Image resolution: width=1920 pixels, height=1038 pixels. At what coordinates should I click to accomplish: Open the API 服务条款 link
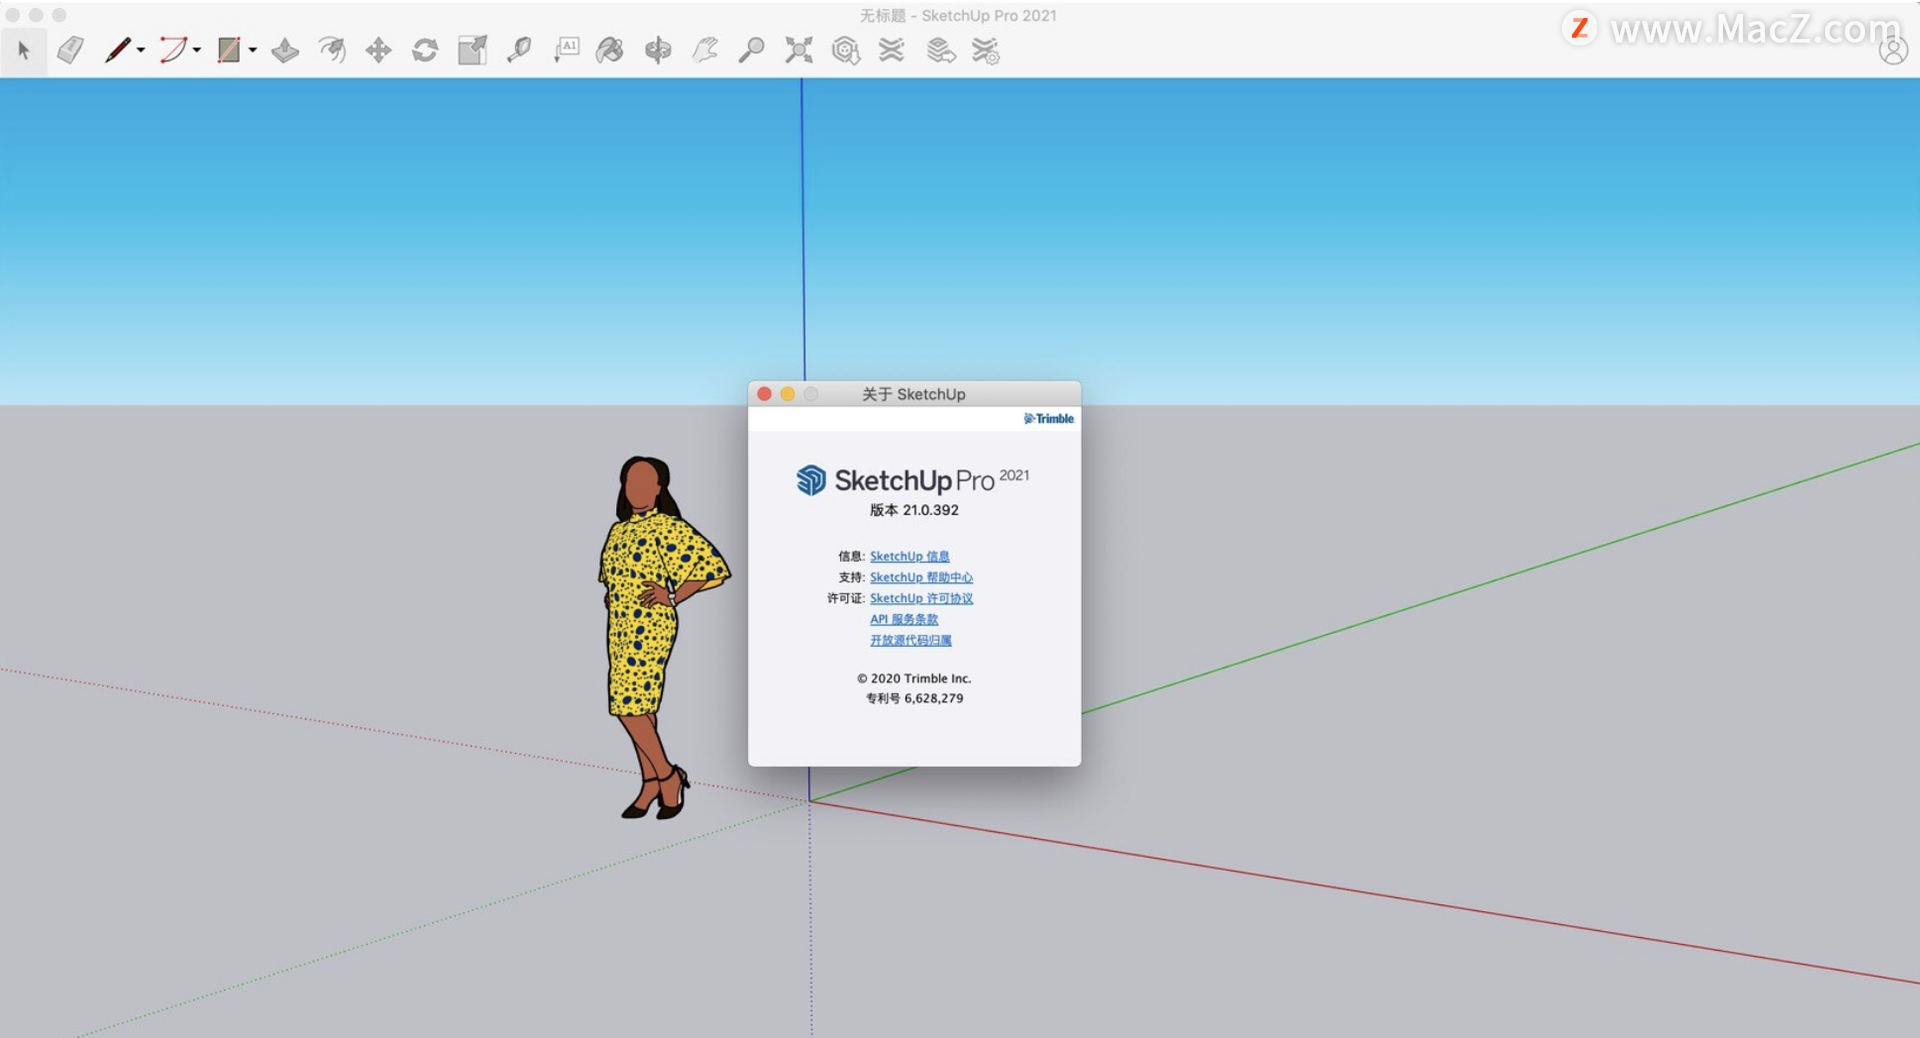click(904, 619)
